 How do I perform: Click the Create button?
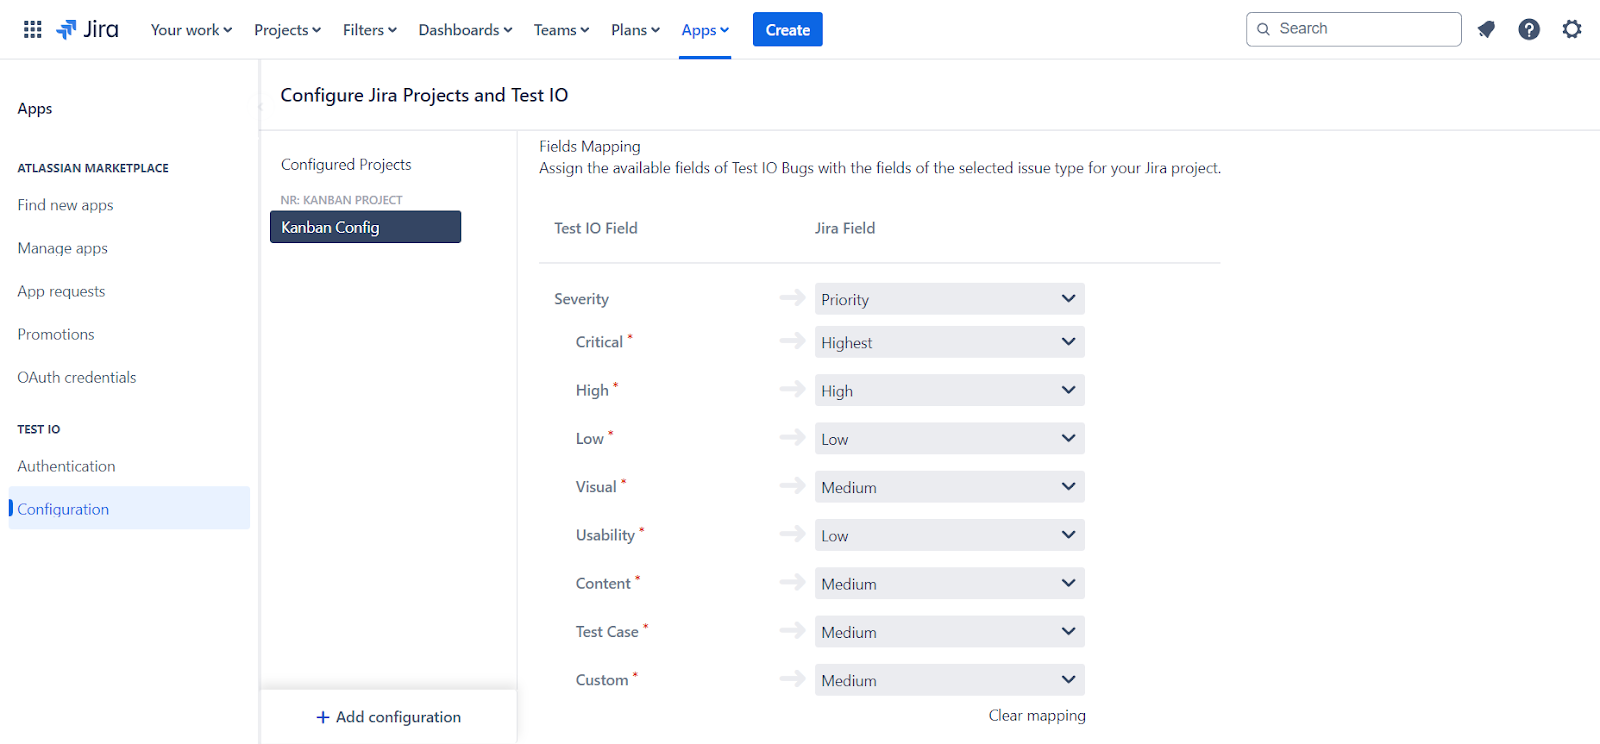(788, 30)
